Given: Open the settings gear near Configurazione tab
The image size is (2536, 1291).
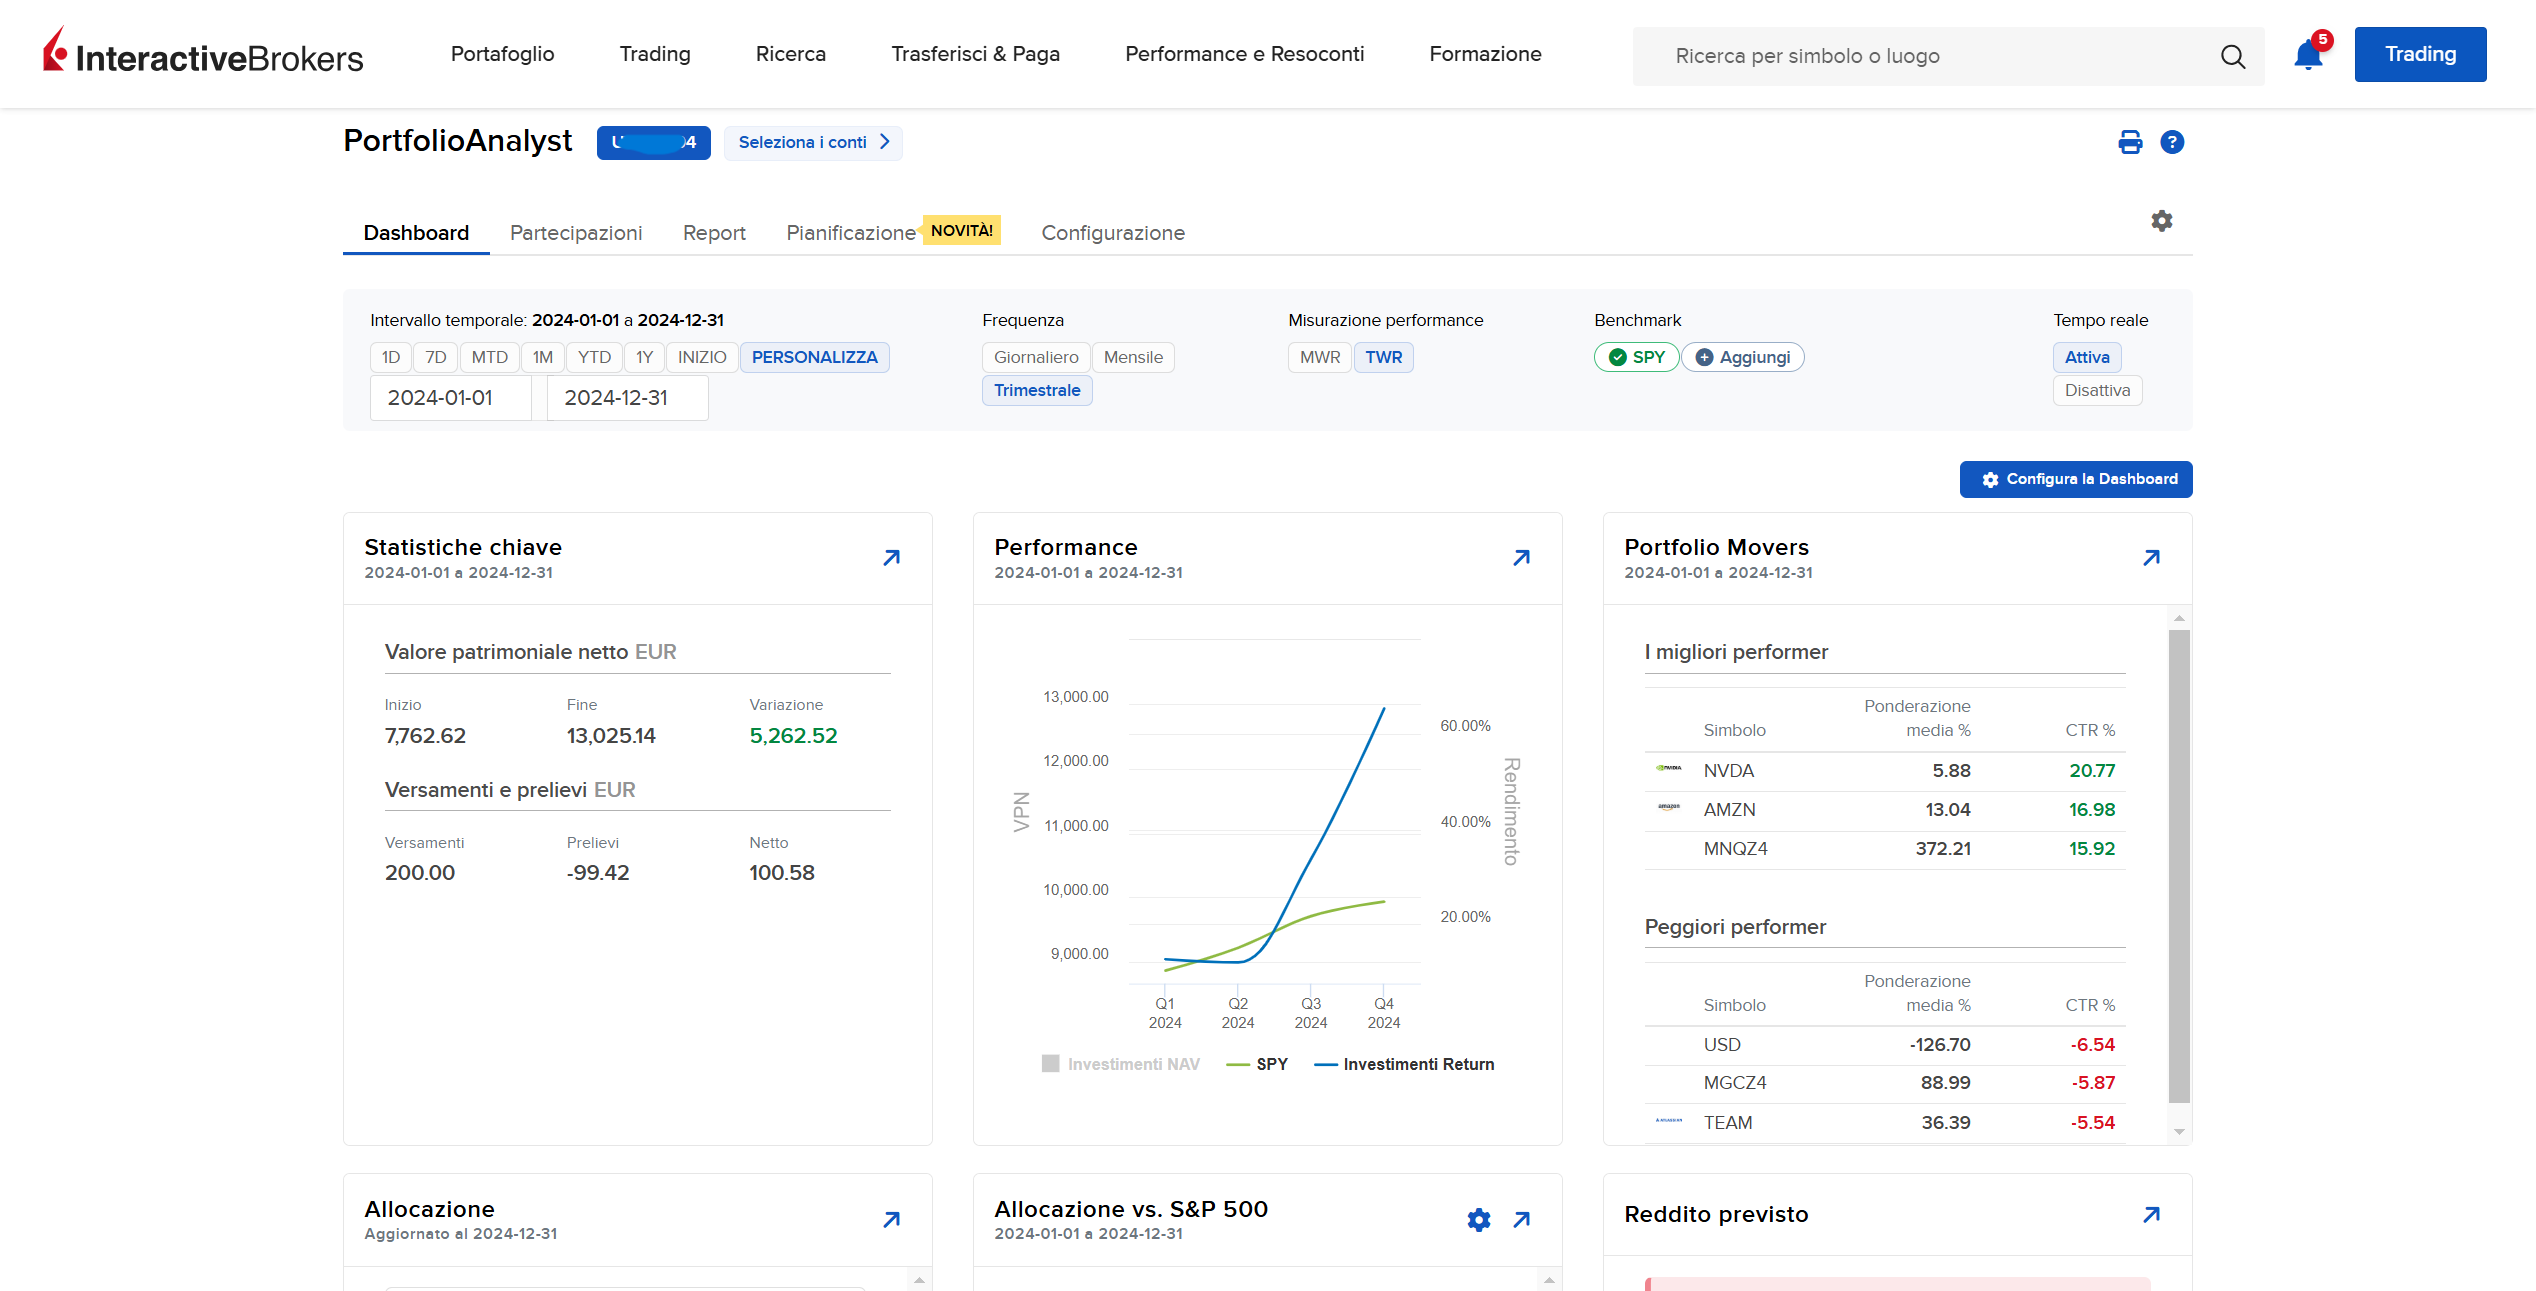Looking at the screenshot, I should [x=2162, y=221].
